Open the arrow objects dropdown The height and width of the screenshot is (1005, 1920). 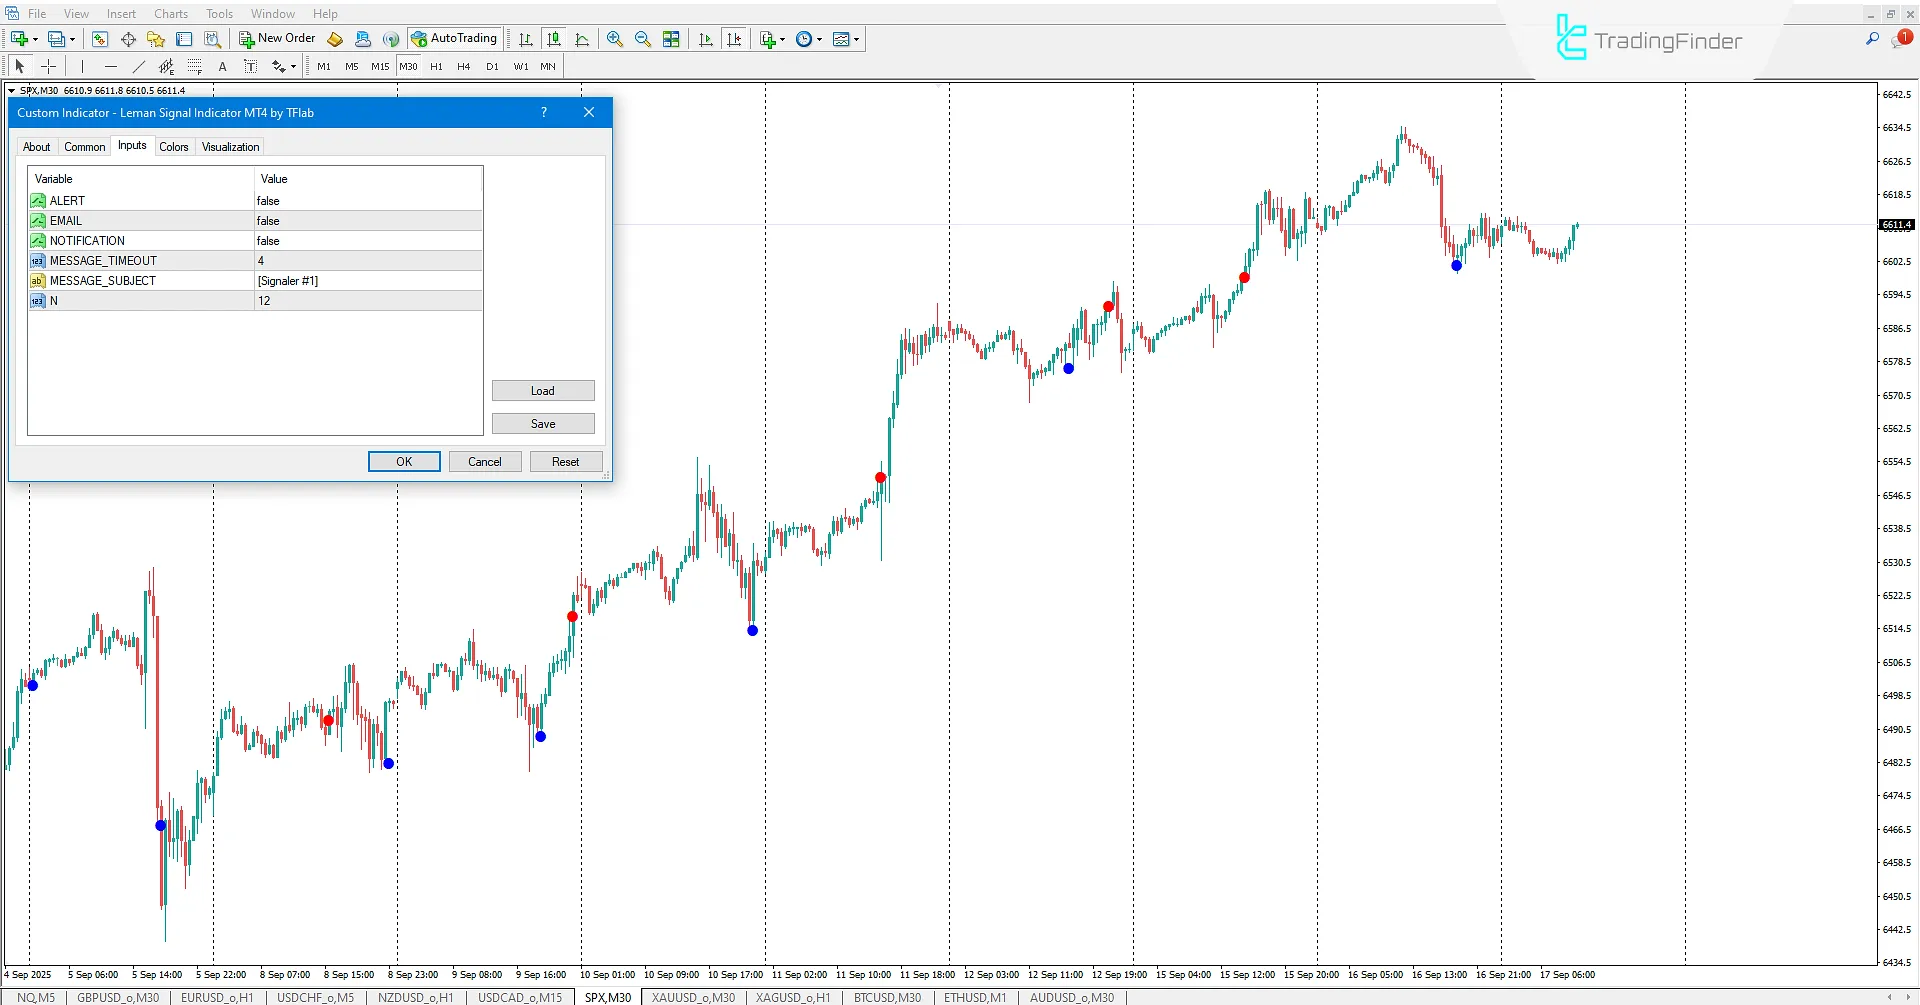click(291, 66)
